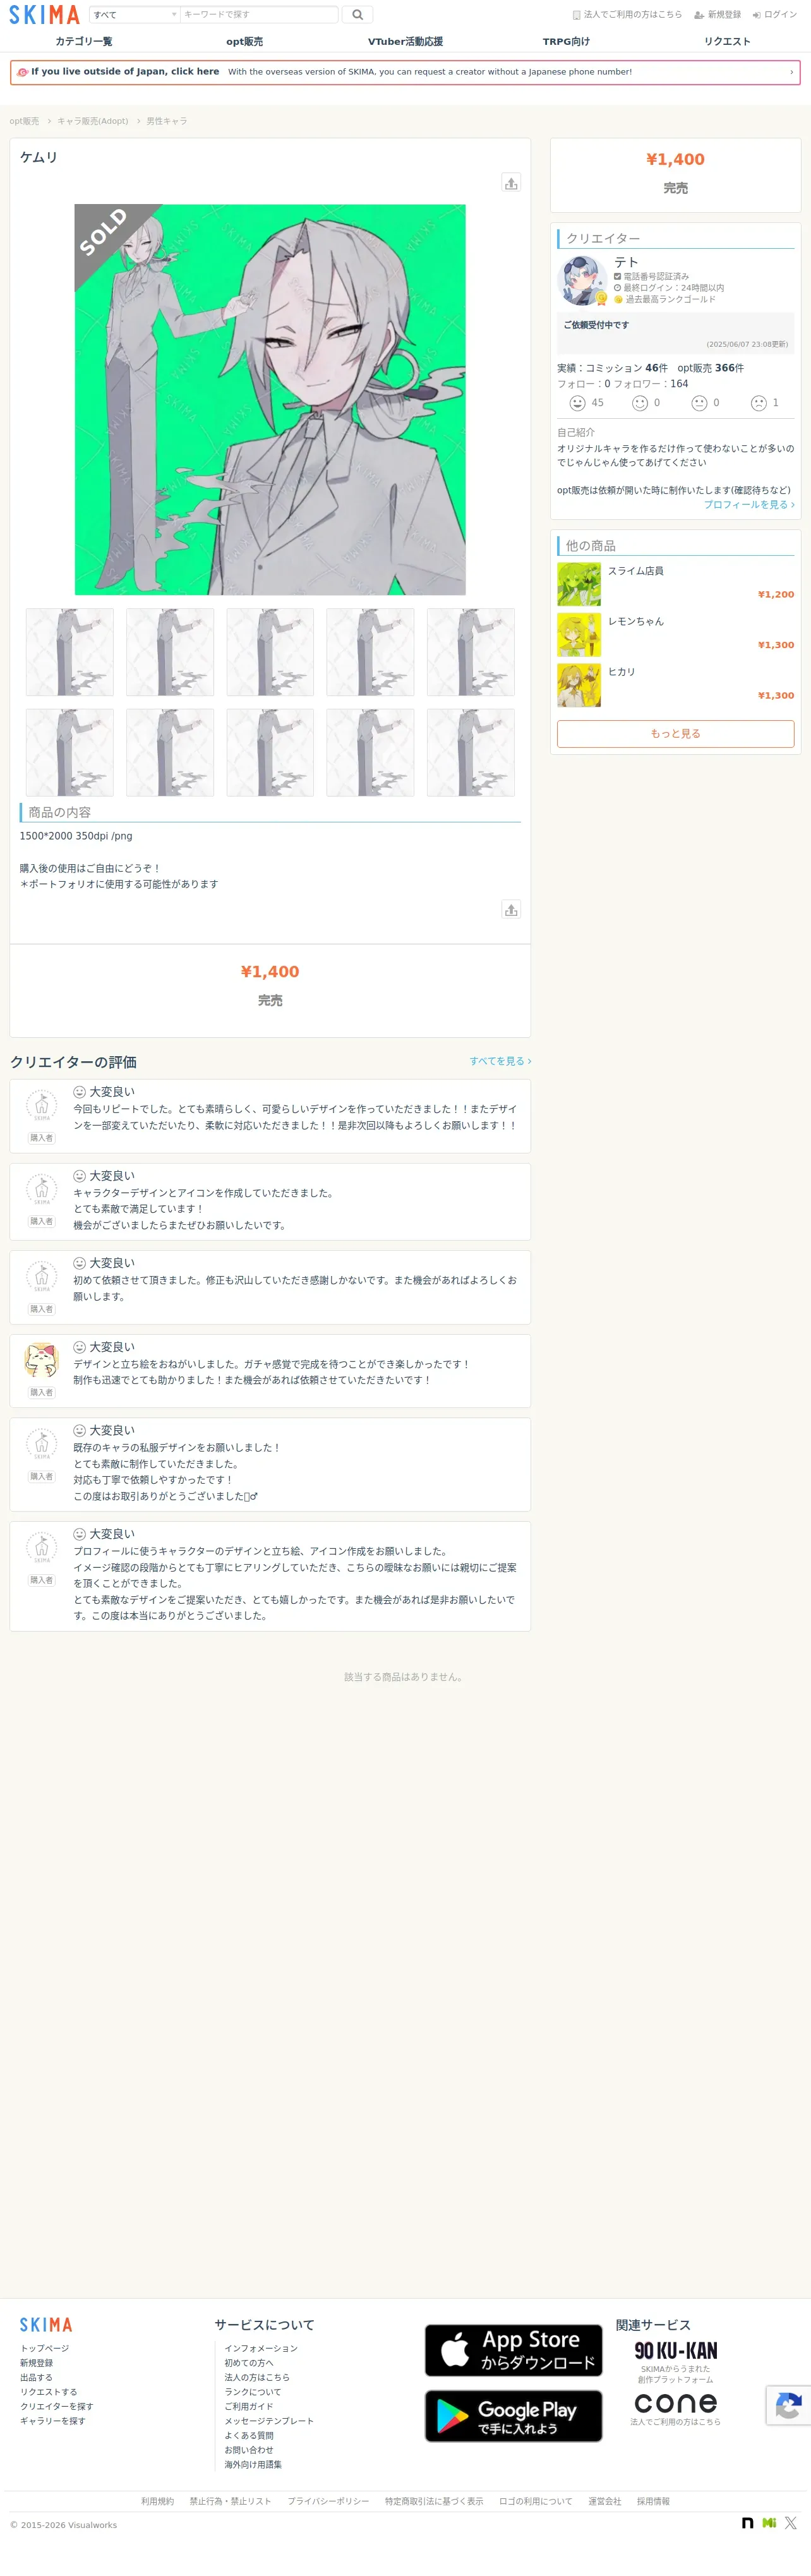The height and width of the screenshot is (2576, 811).
Task: Open creator name テト
Action: [626, 262]
